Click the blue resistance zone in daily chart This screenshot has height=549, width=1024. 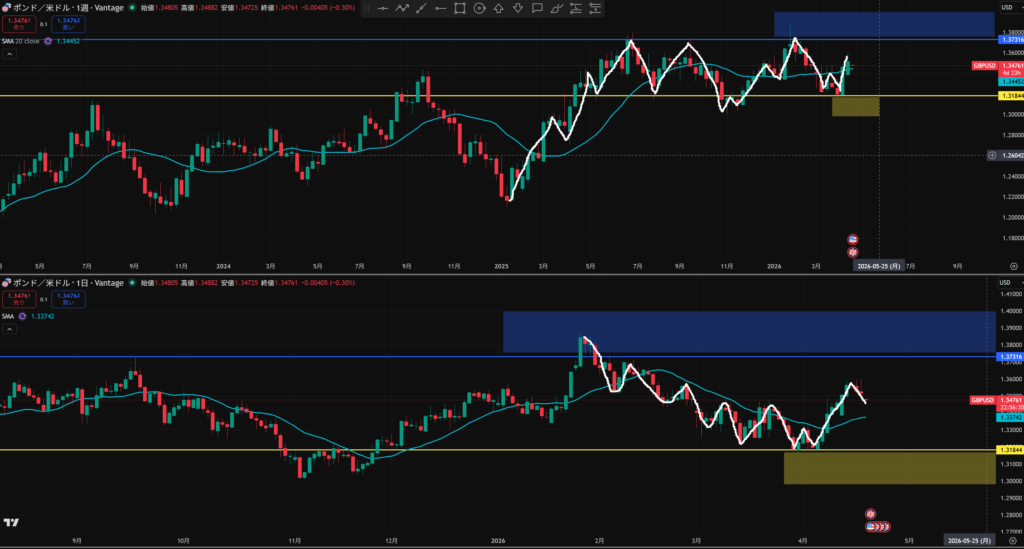(x=748, y=331)
